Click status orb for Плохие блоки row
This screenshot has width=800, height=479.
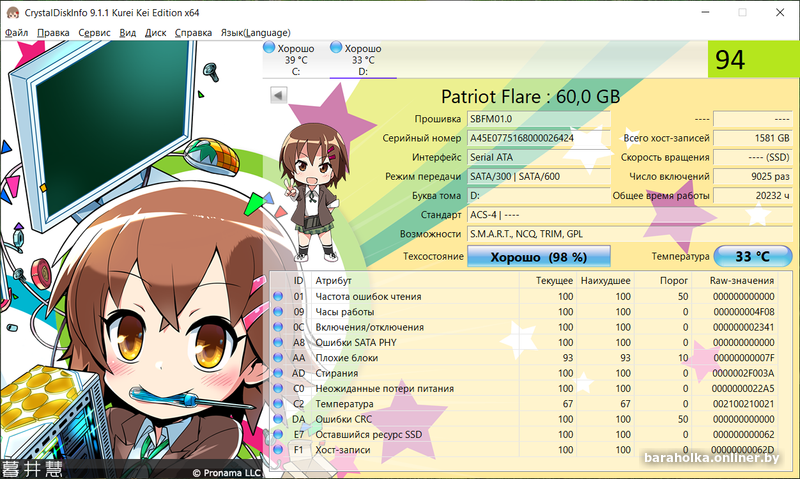point(278,358)
